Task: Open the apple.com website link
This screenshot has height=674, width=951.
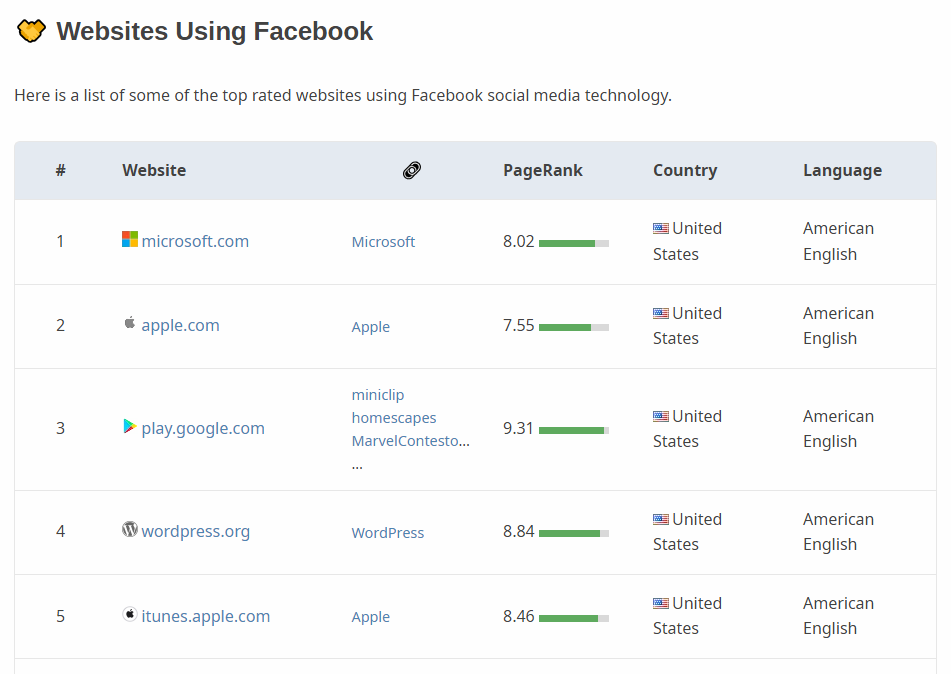Action: pyautogui.click(x=181, y=324)
